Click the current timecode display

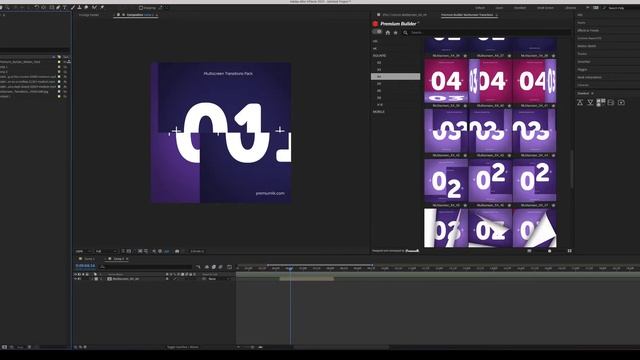(85, 266)
